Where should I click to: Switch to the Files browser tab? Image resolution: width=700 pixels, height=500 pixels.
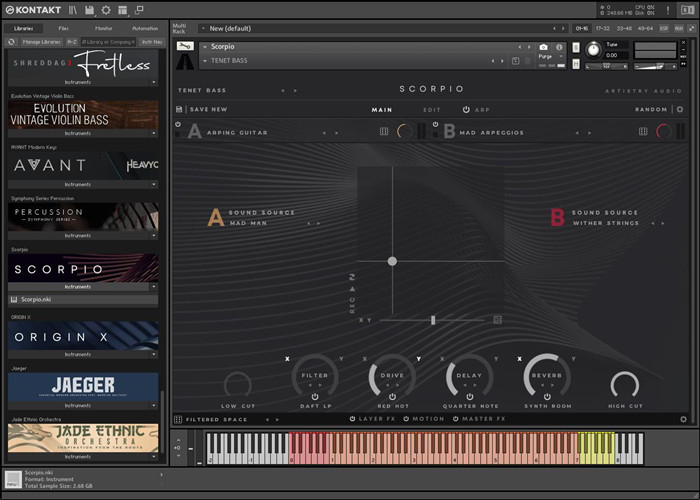tap(63, 28)
